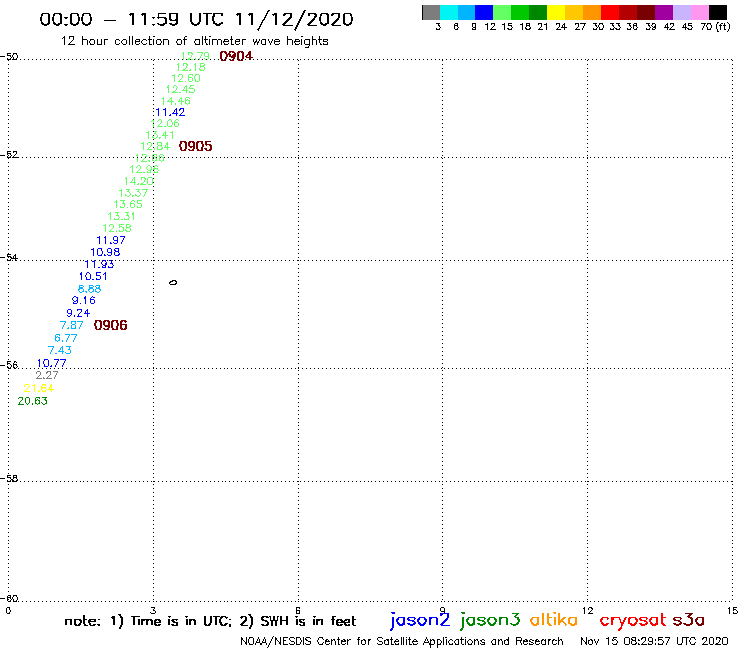The height and width of the screenshot is (650, 740).
Task: Select the light blue 6.77 reading
Action: click(x=66, y=338)
